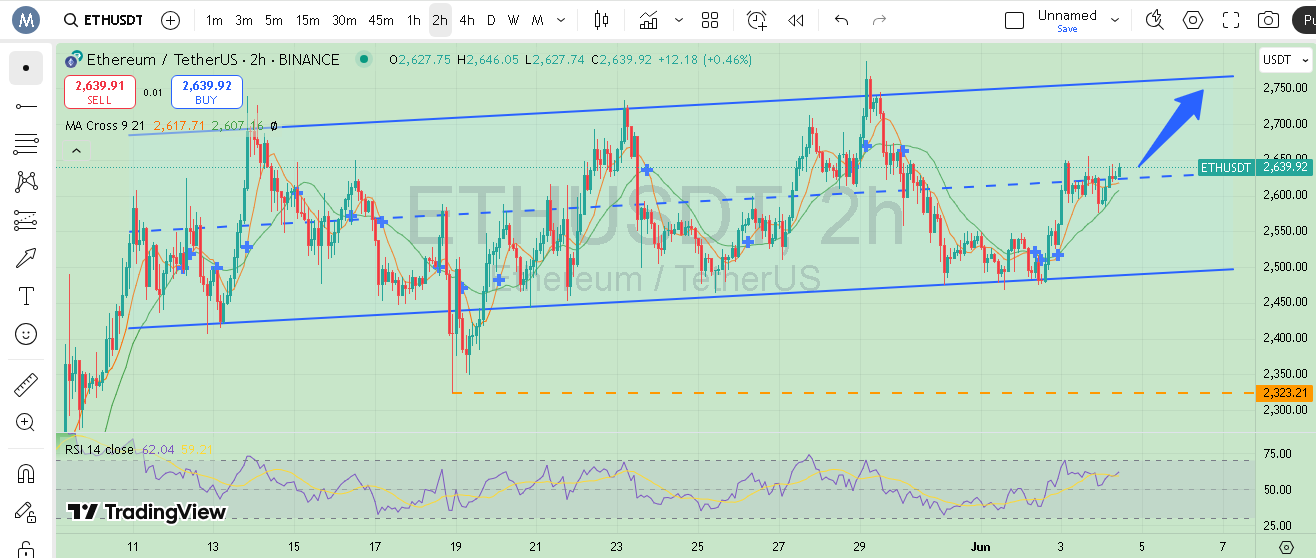Image resolution: width=1316 pixels, height=558 pixels.
Task: Switch to the daily D timeframe
Action: click(491, 20)
